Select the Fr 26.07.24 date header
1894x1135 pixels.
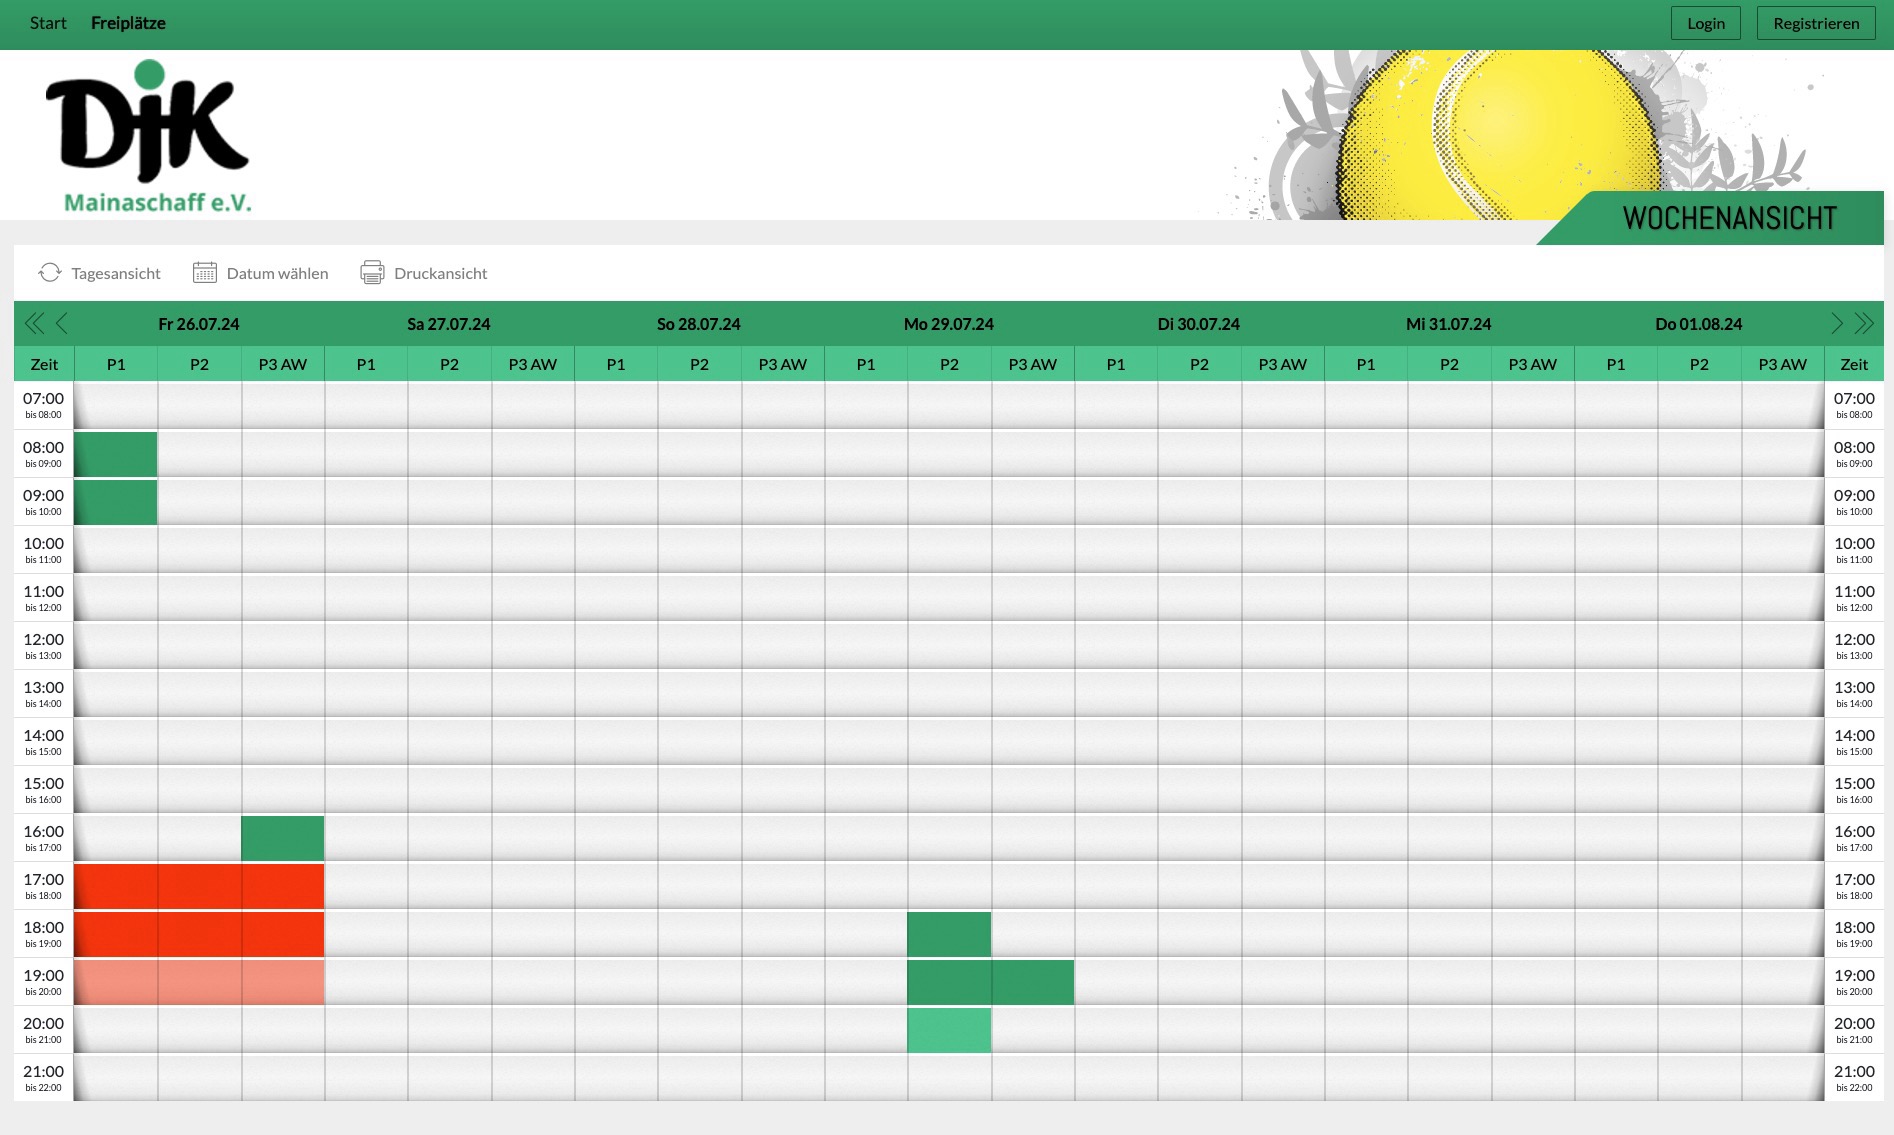[199, 324]
